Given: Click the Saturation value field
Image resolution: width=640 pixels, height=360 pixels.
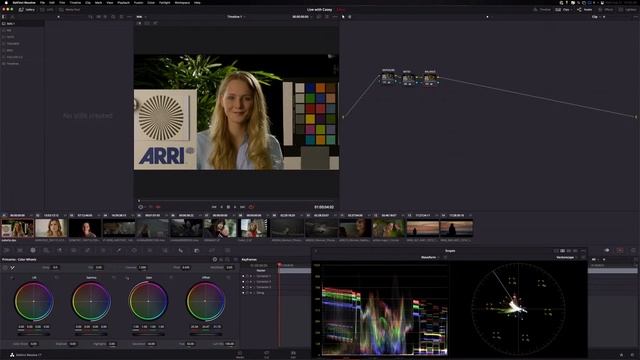Looking at the screenshot, I should [151, 344].
